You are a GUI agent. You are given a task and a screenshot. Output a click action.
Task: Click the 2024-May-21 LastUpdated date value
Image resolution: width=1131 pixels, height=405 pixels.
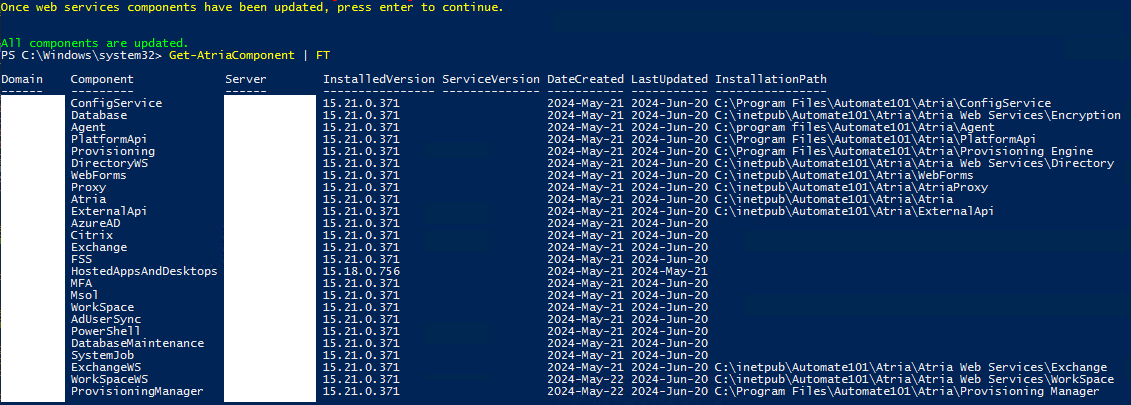point(669,271)
